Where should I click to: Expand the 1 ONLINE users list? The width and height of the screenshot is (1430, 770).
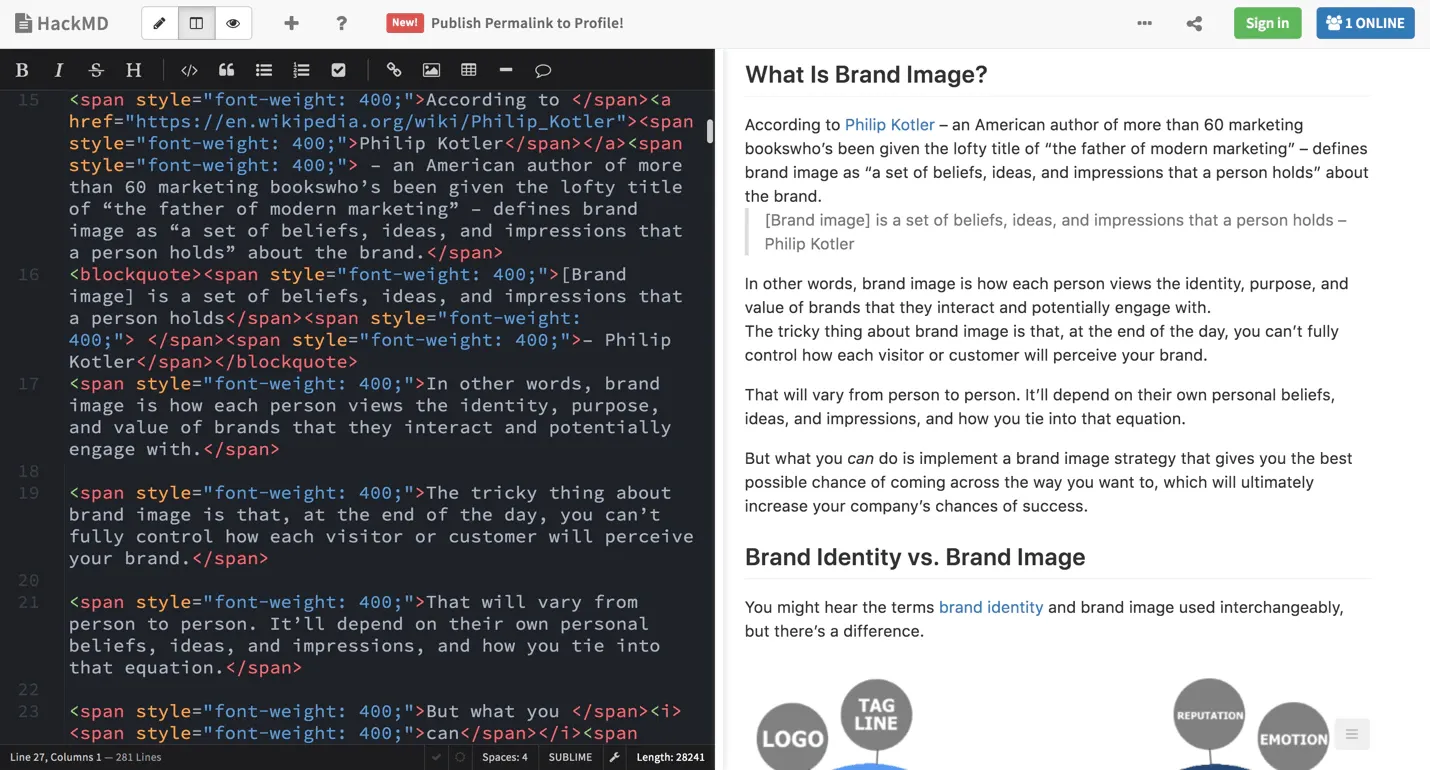[1365, 23]
